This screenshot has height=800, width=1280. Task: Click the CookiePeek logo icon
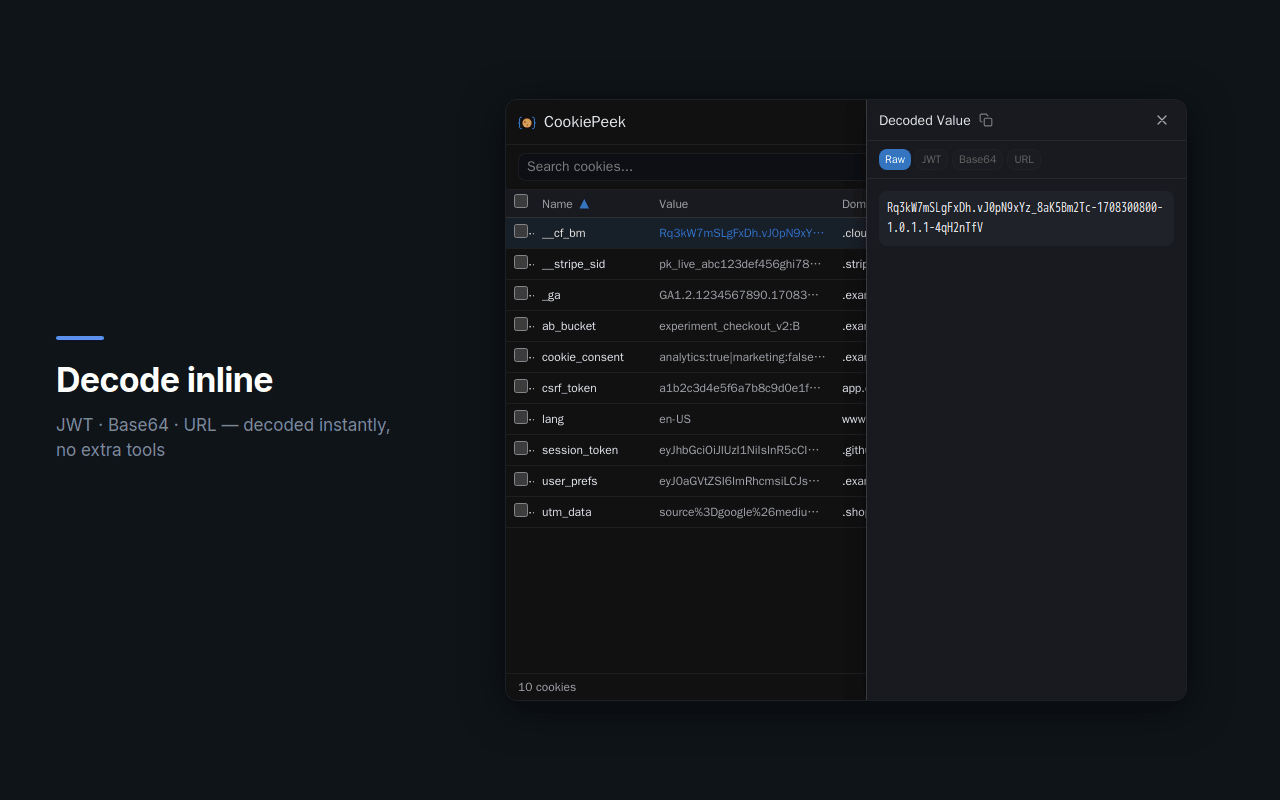coord(527,122)
